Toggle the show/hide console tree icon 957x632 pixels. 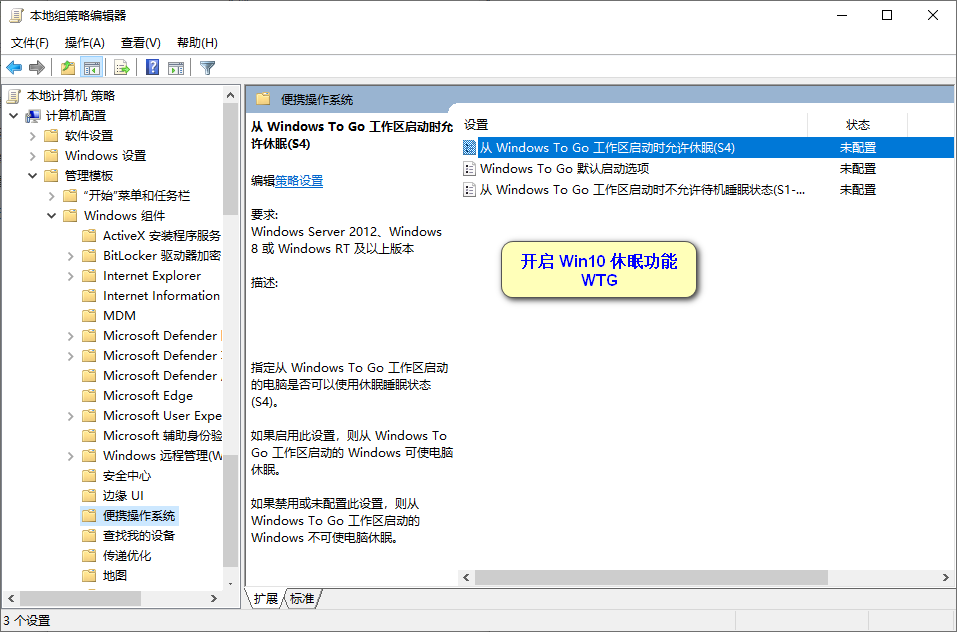(92, 68)
